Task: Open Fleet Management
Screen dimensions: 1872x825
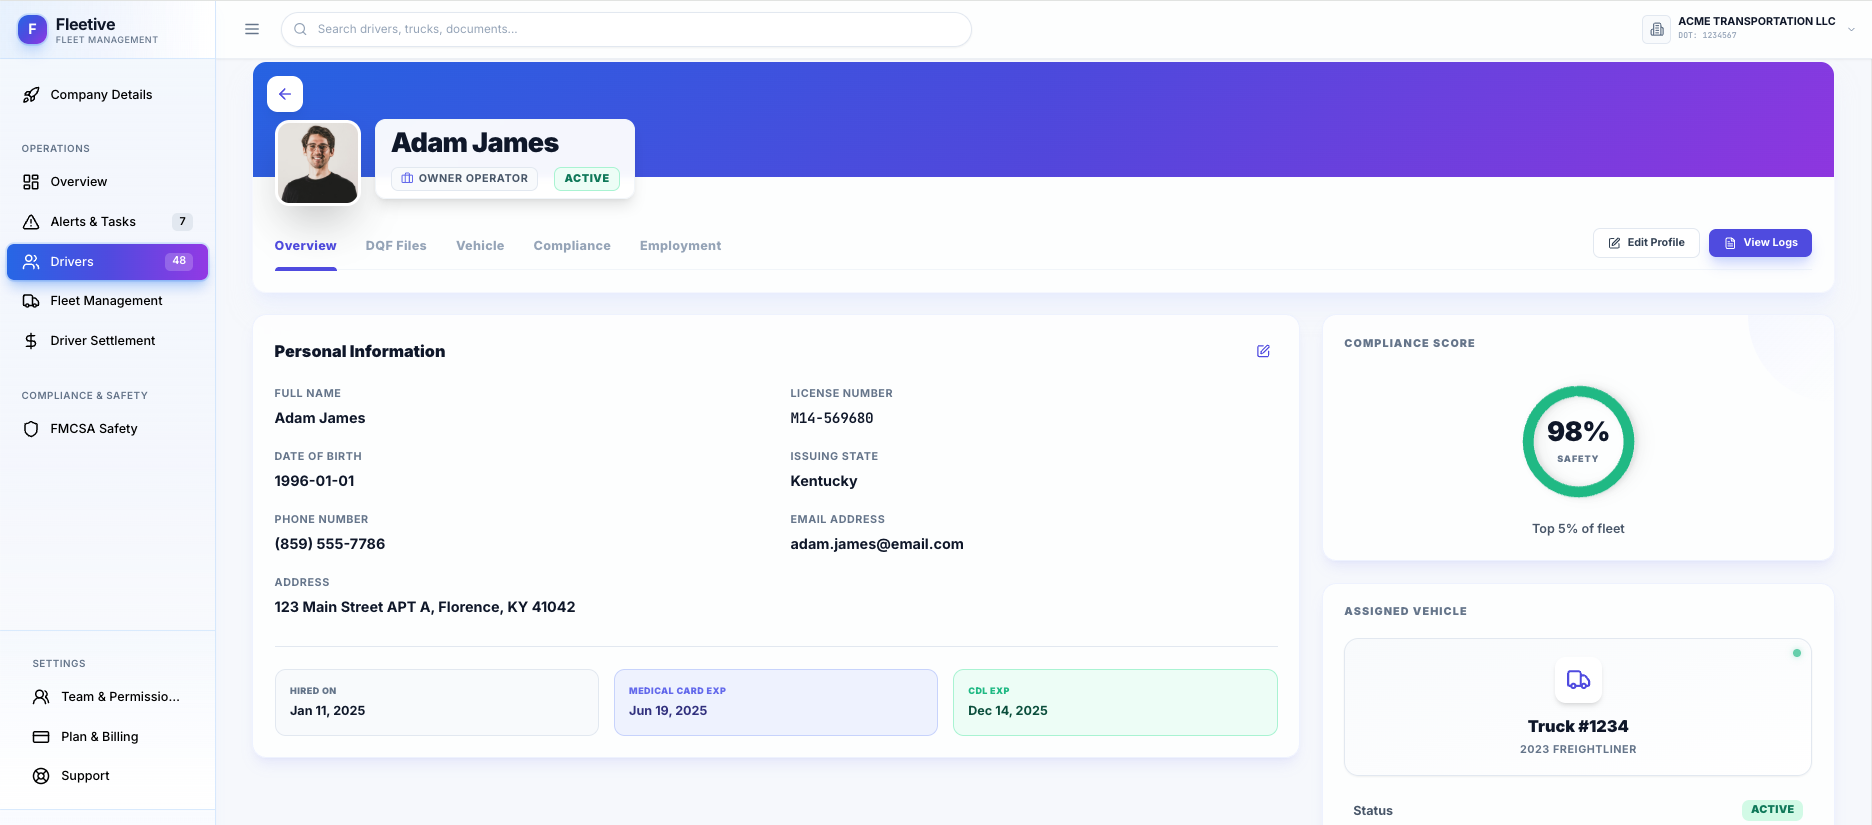Action: (107, 301)
